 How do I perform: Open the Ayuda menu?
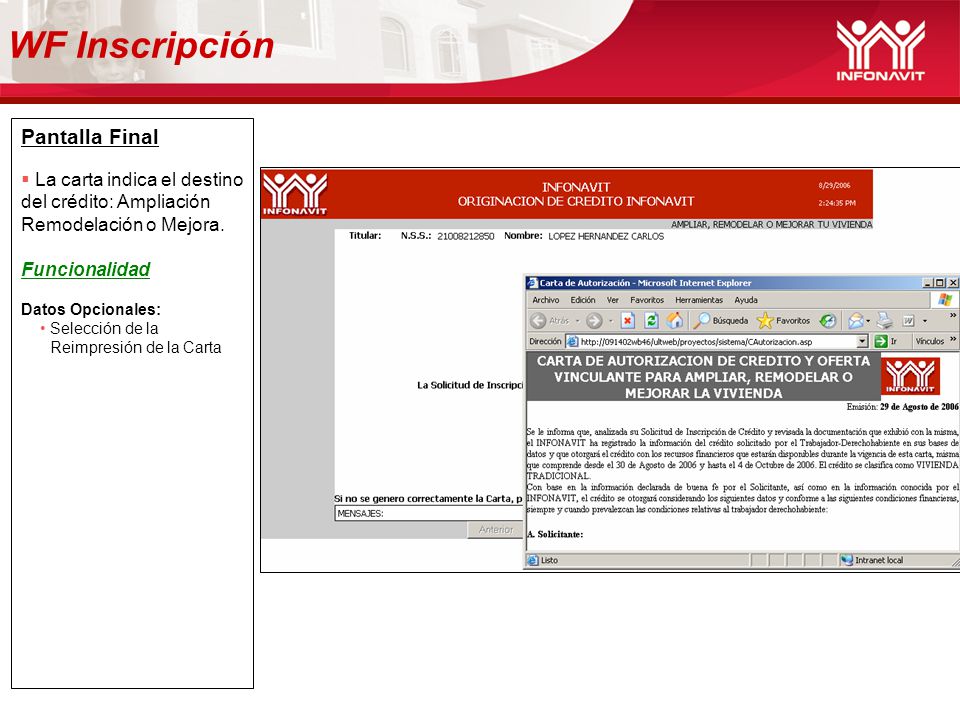click(x=746, y=300)
